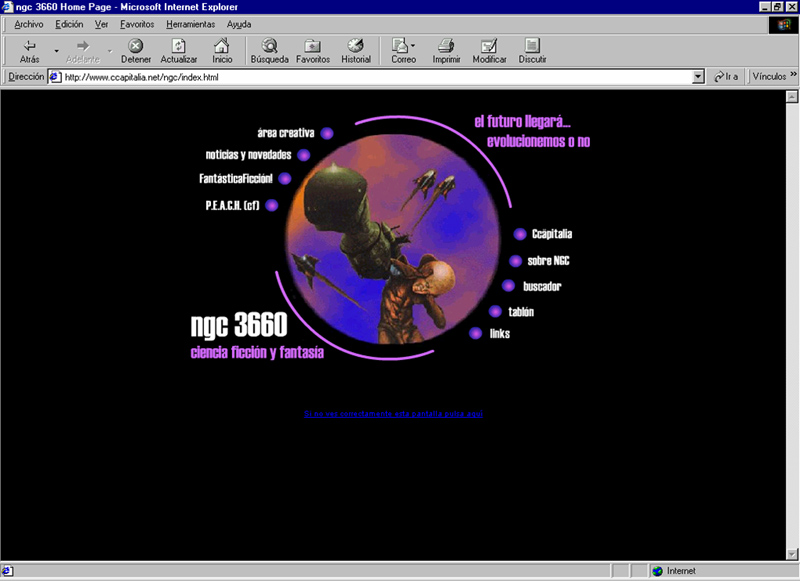
Task: Click the Atrás back arrow icon
Action: click(x=30, y=45)
